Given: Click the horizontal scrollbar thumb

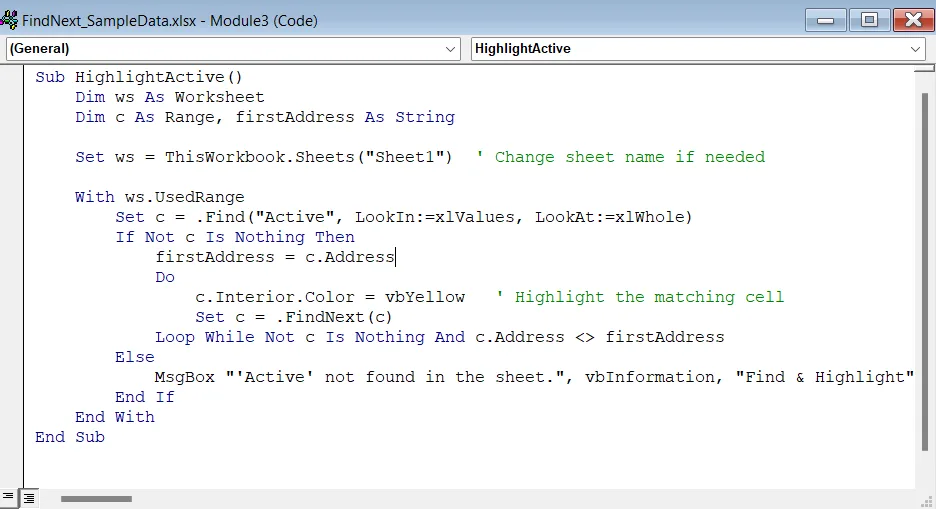Looking at the screenshot, I should pos(96,499).
